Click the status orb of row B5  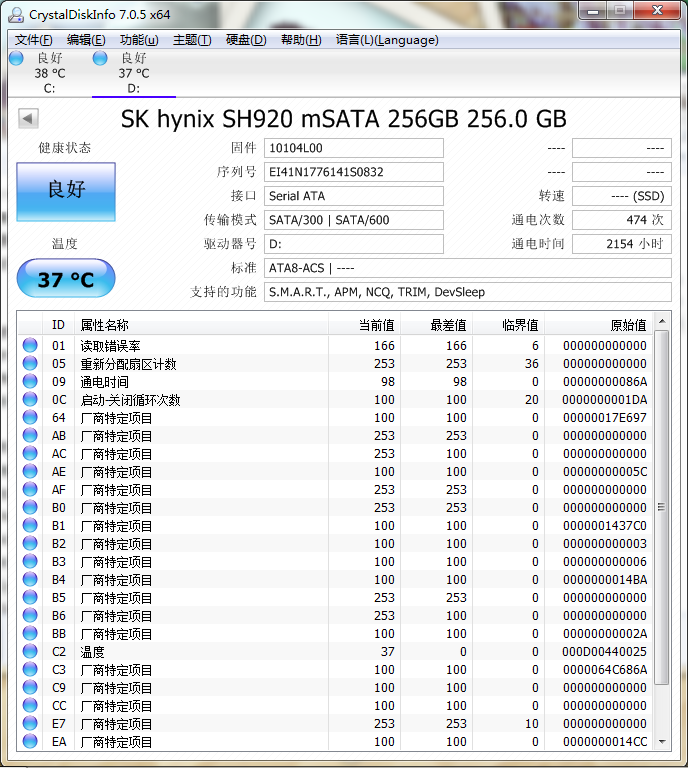pyautogui.click(x=30, y=597)
